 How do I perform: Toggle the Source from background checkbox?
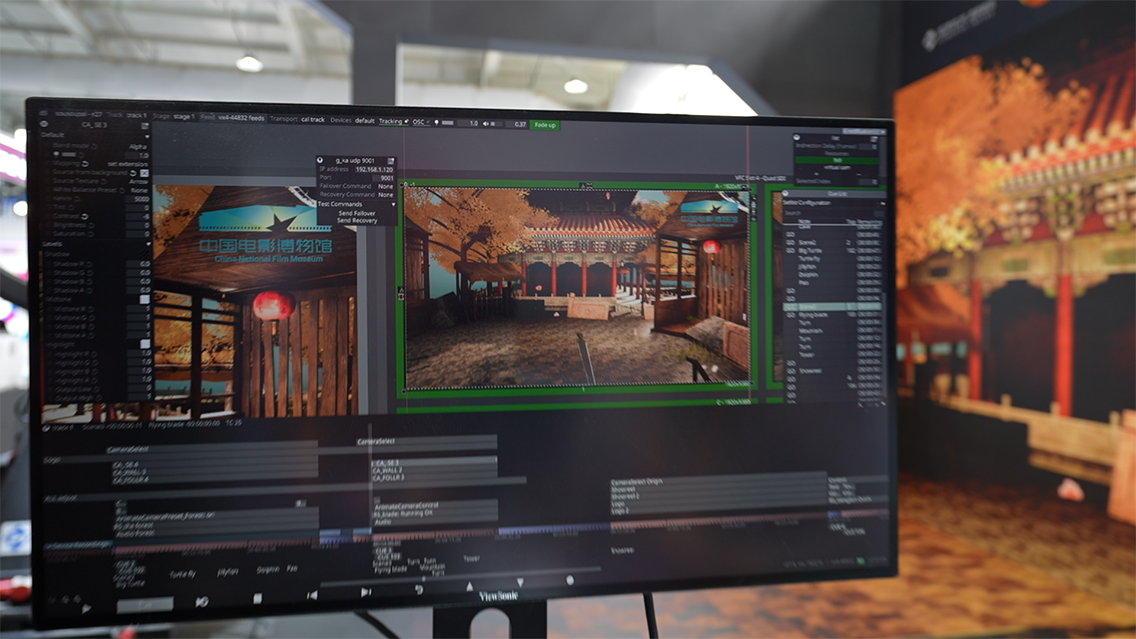click(143, 173)
